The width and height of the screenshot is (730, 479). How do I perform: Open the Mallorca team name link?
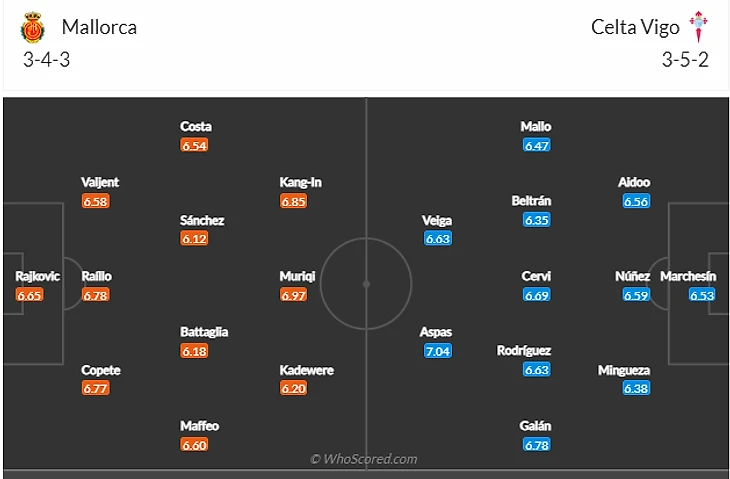click(x=99, y=27)
